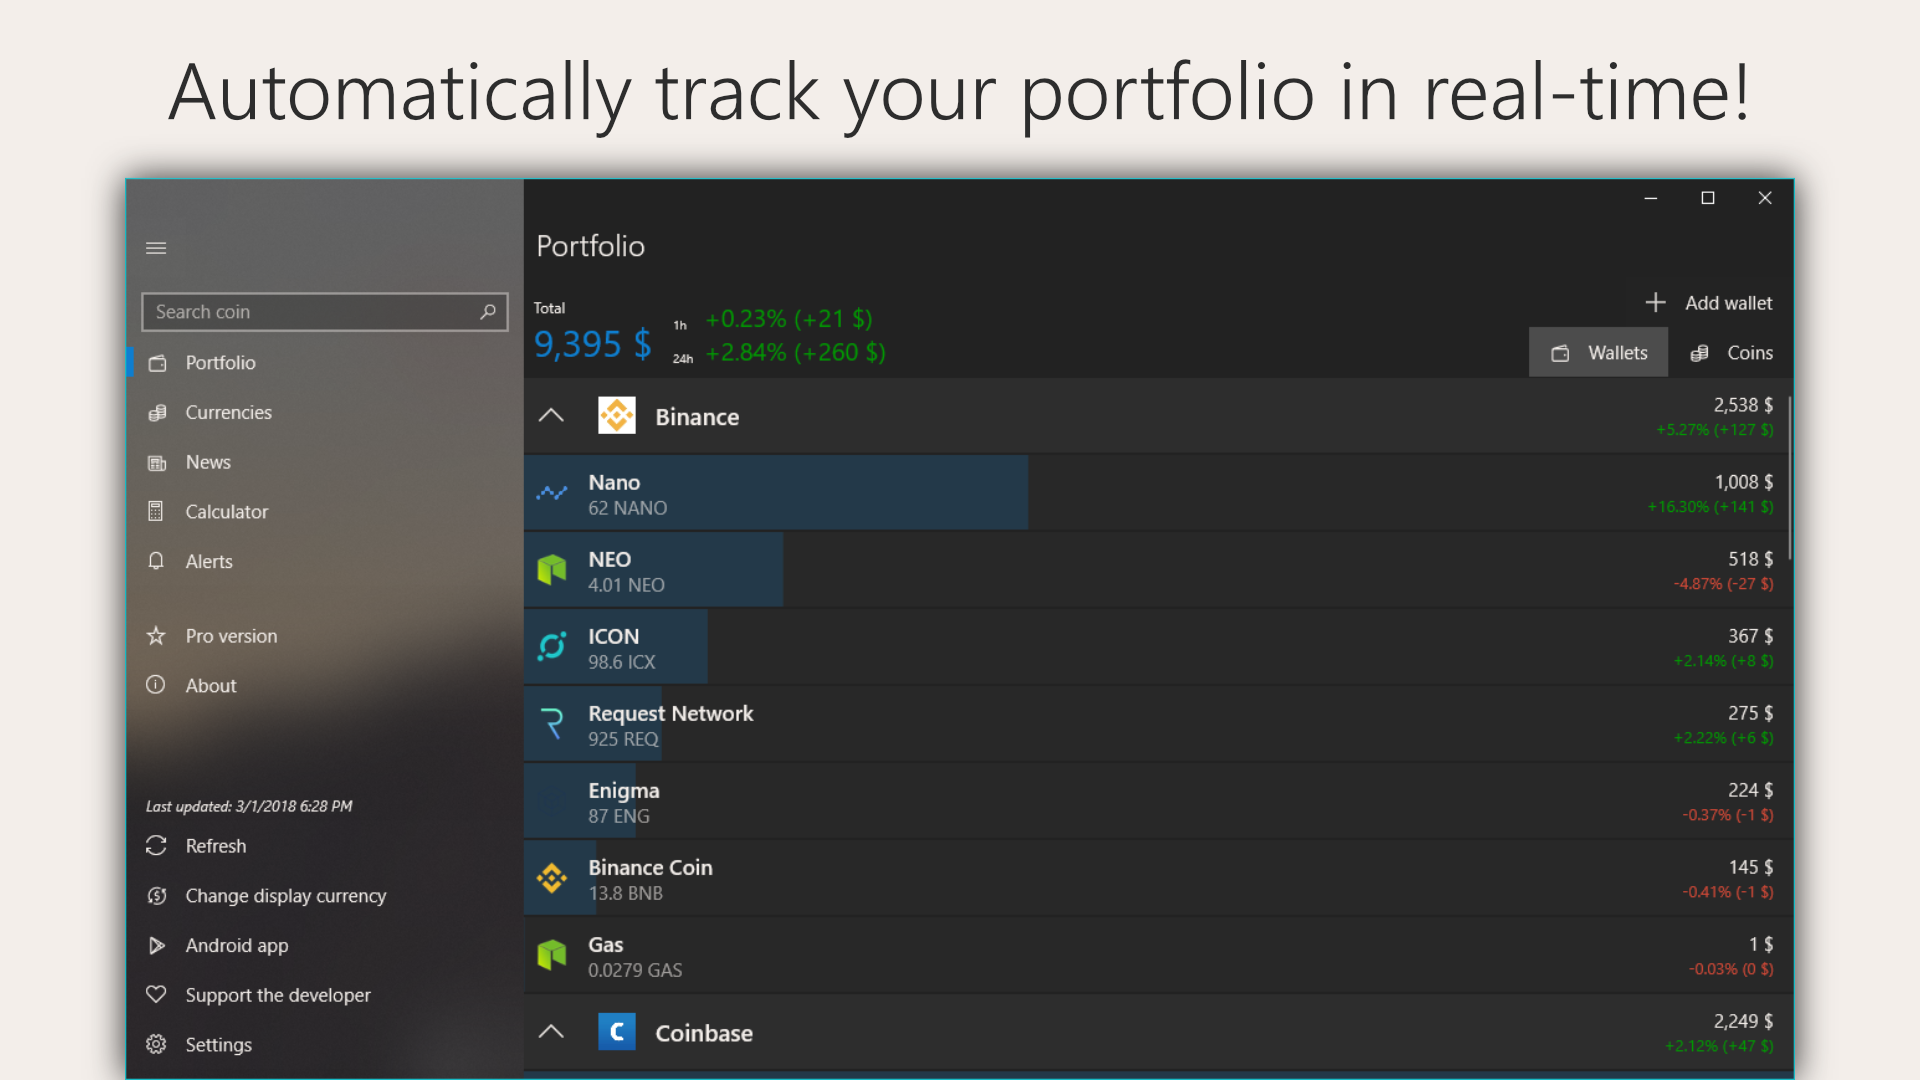Click the Request Network coin icon

(x=552, y=724)
